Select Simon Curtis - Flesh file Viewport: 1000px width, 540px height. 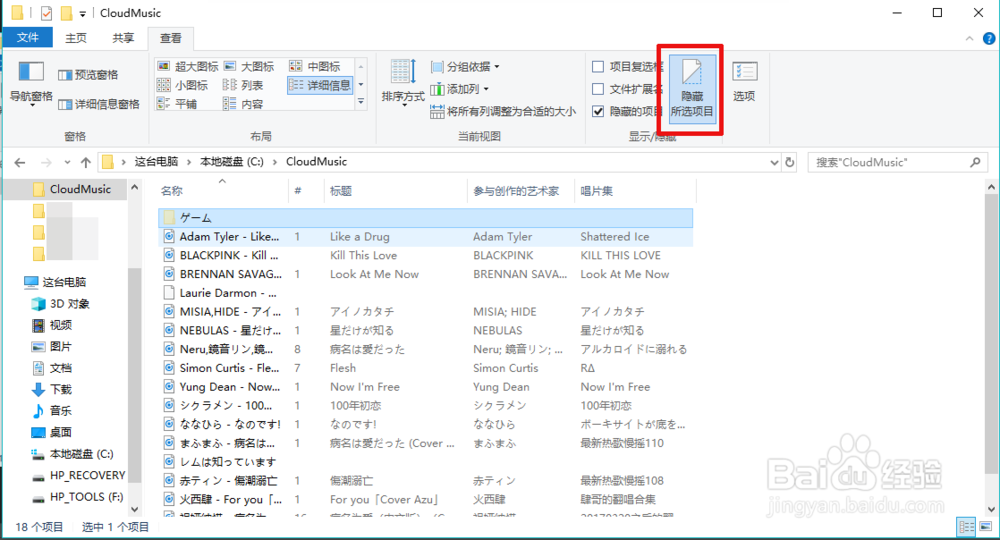[x=425, y=368]
